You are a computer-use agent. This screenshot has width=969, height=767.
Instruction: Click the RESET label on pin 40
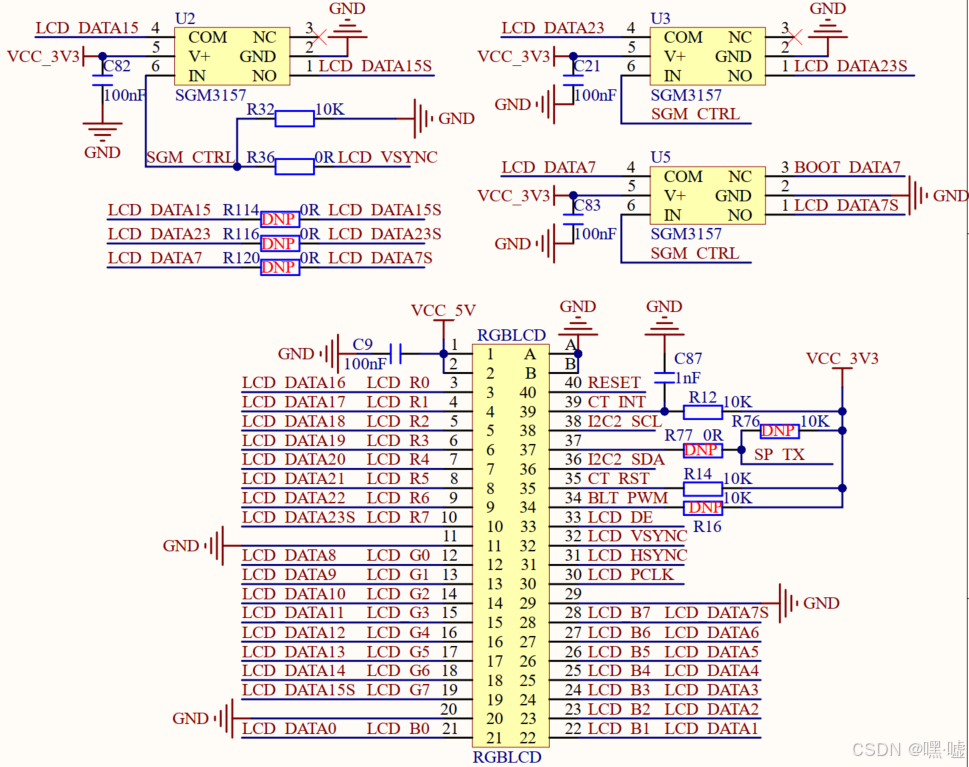pos(614,383)
